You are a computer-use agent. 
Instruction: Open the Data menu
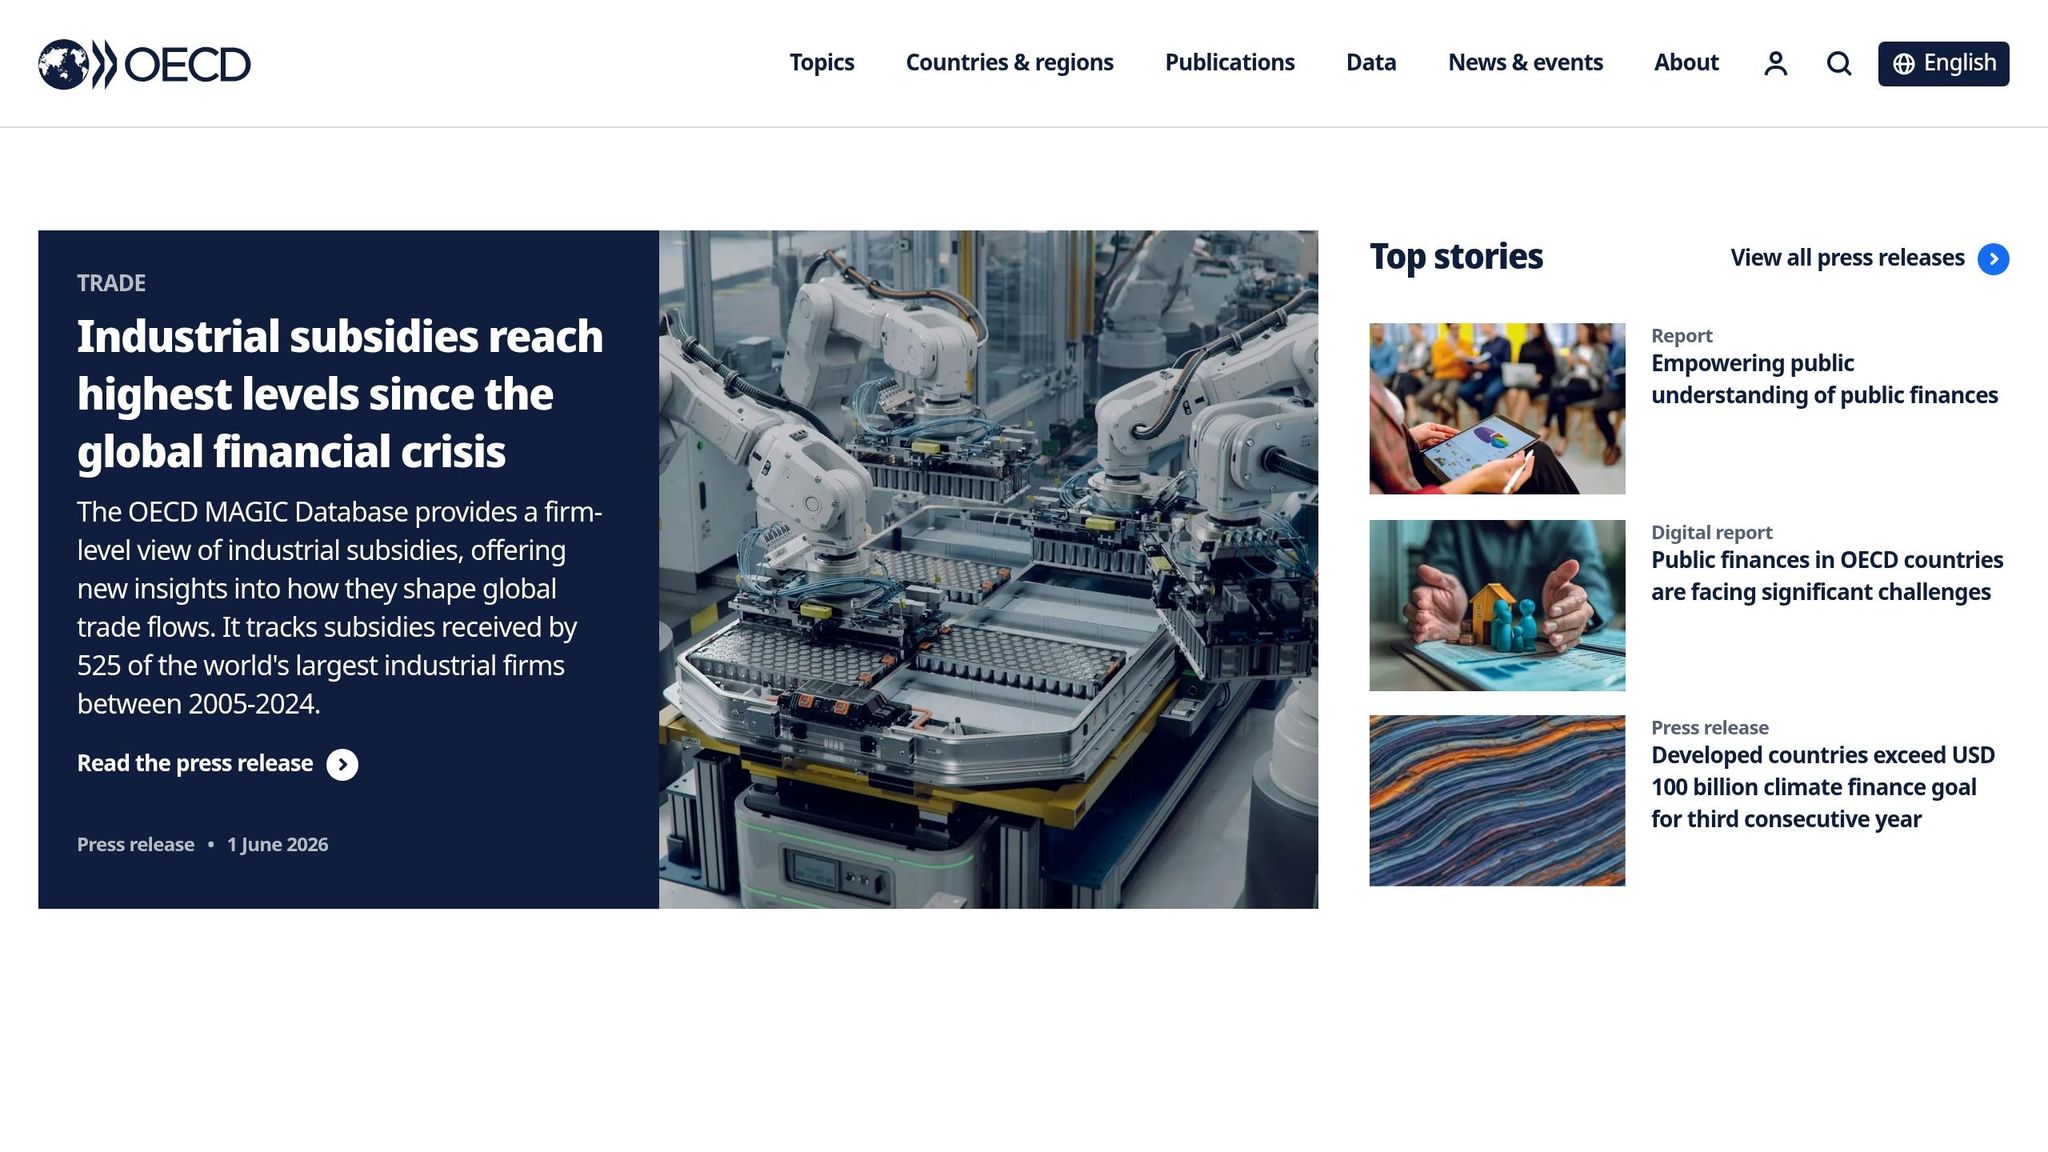tap(1371, 63)
